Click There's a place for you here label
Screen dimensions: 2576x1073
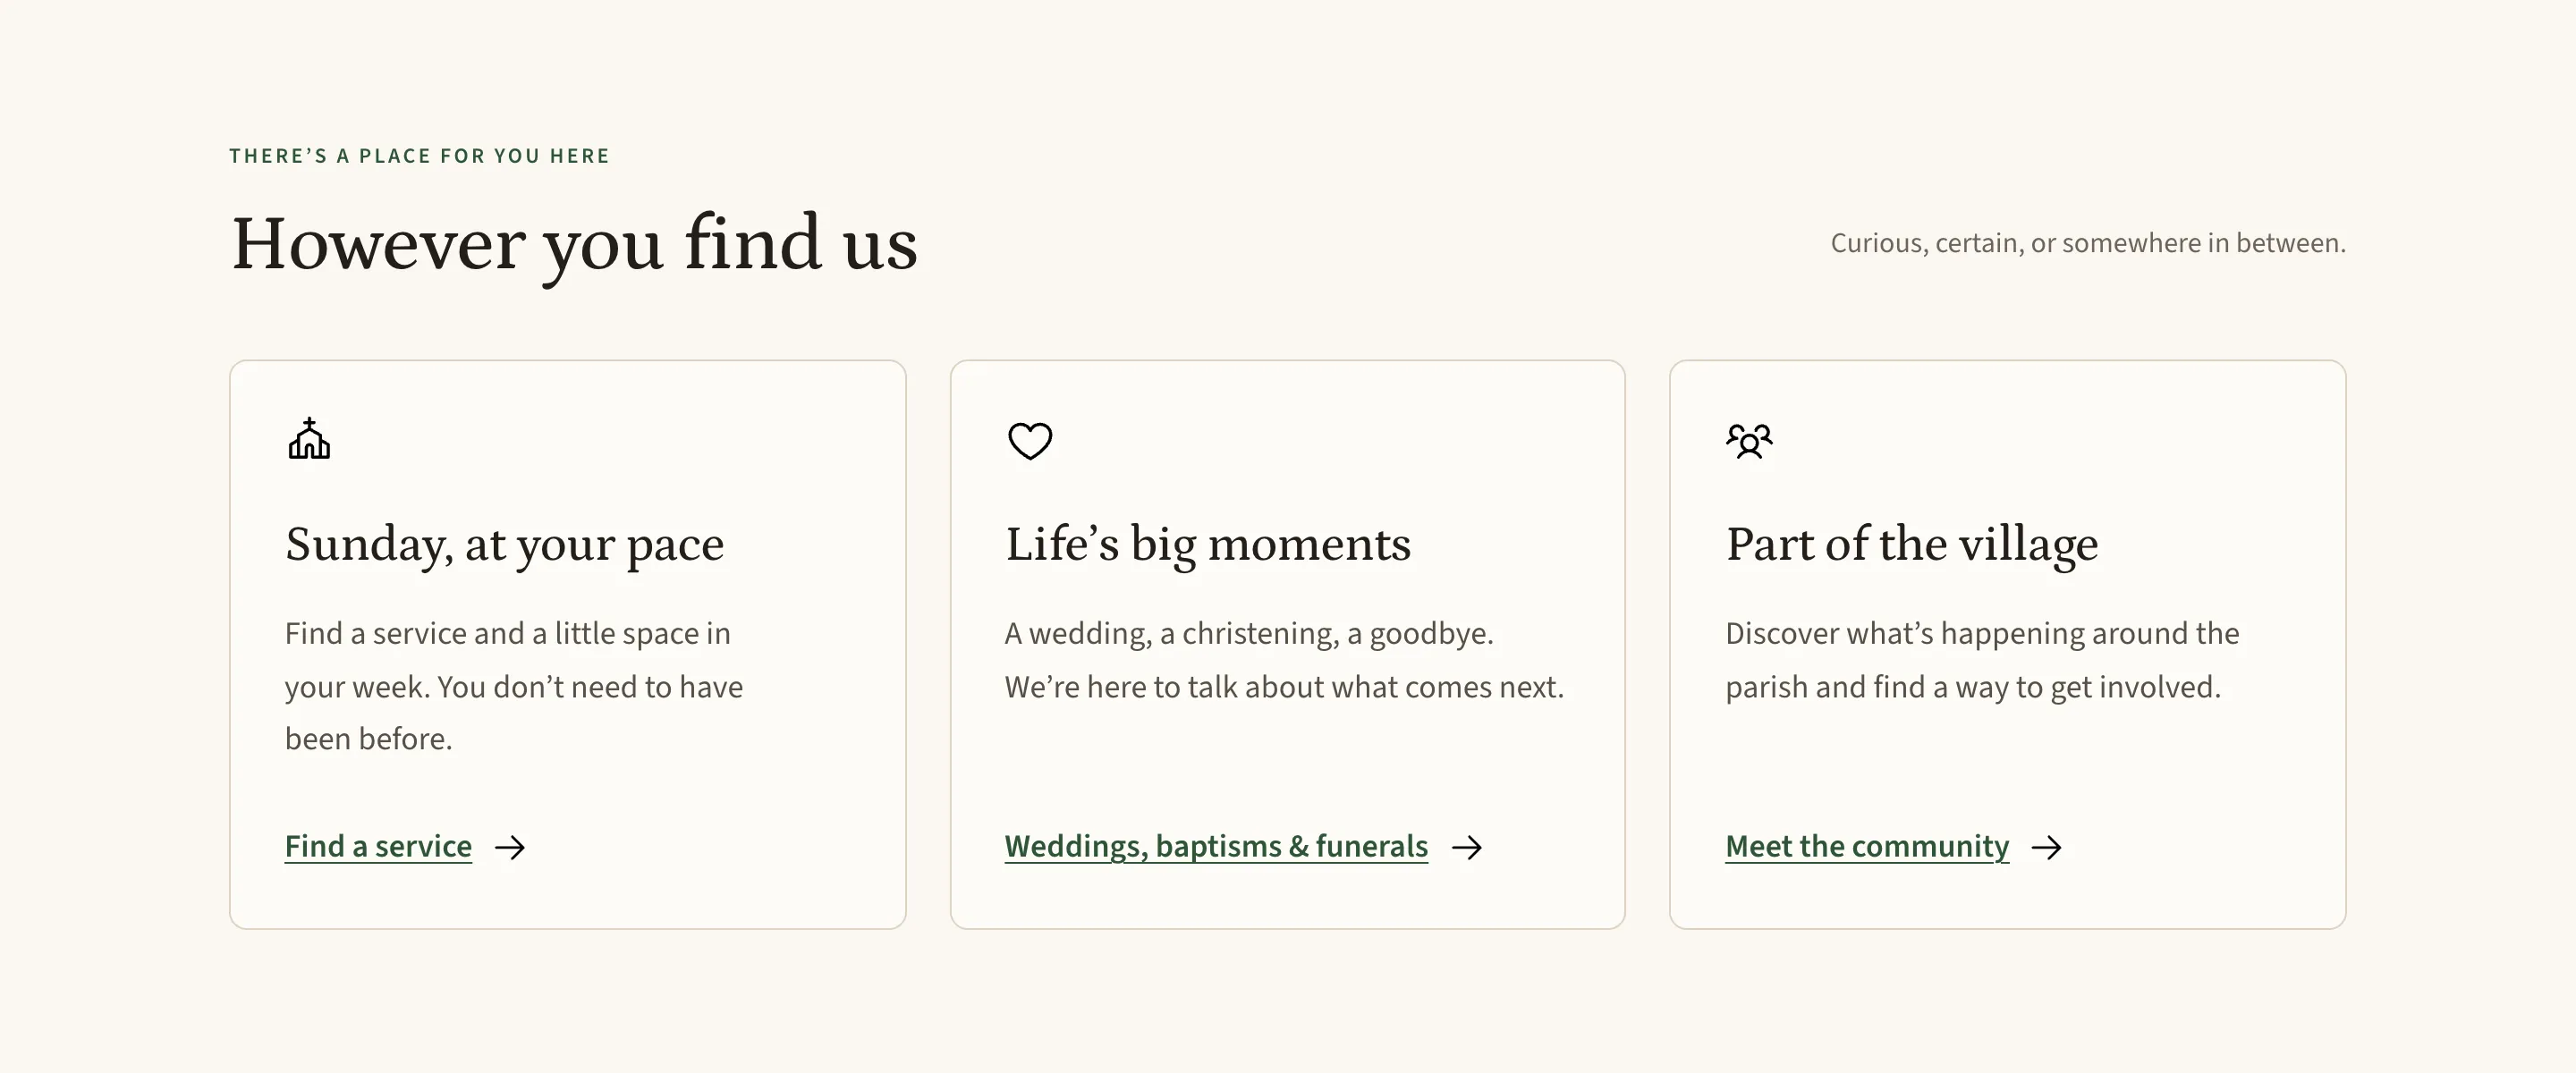[x=419, y=156]
